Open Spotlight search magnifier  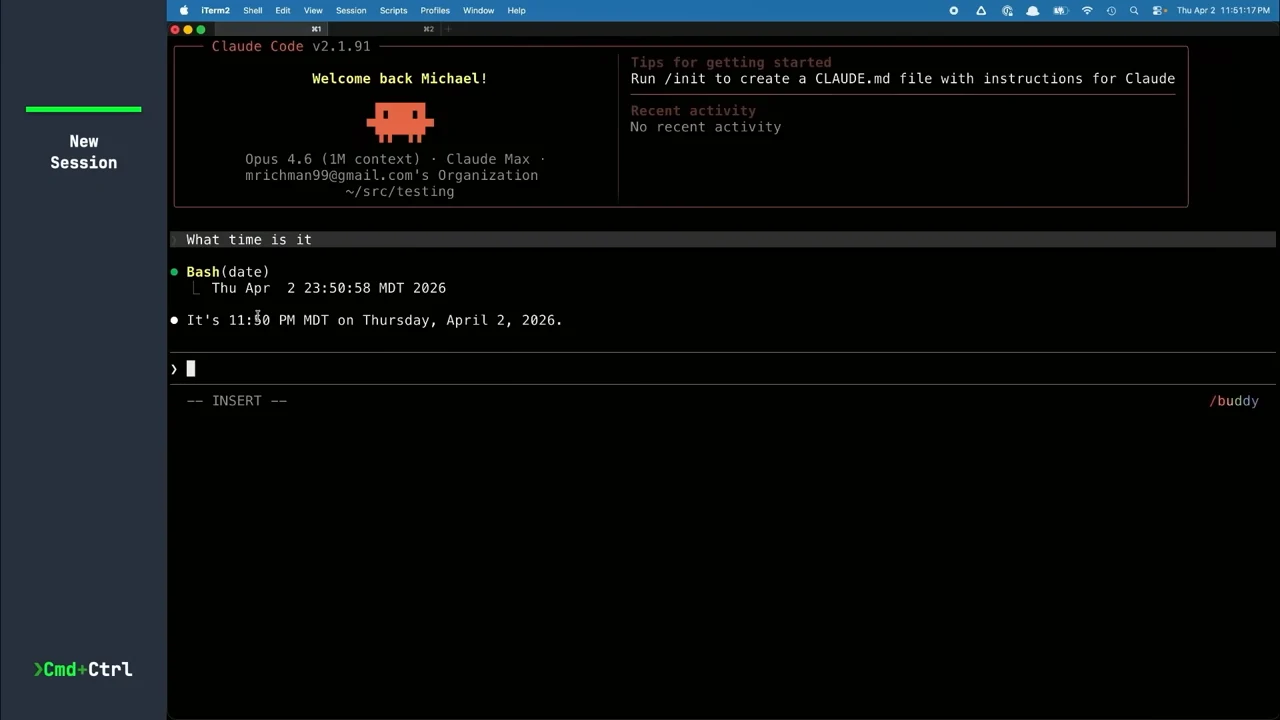pos(1134,10)
